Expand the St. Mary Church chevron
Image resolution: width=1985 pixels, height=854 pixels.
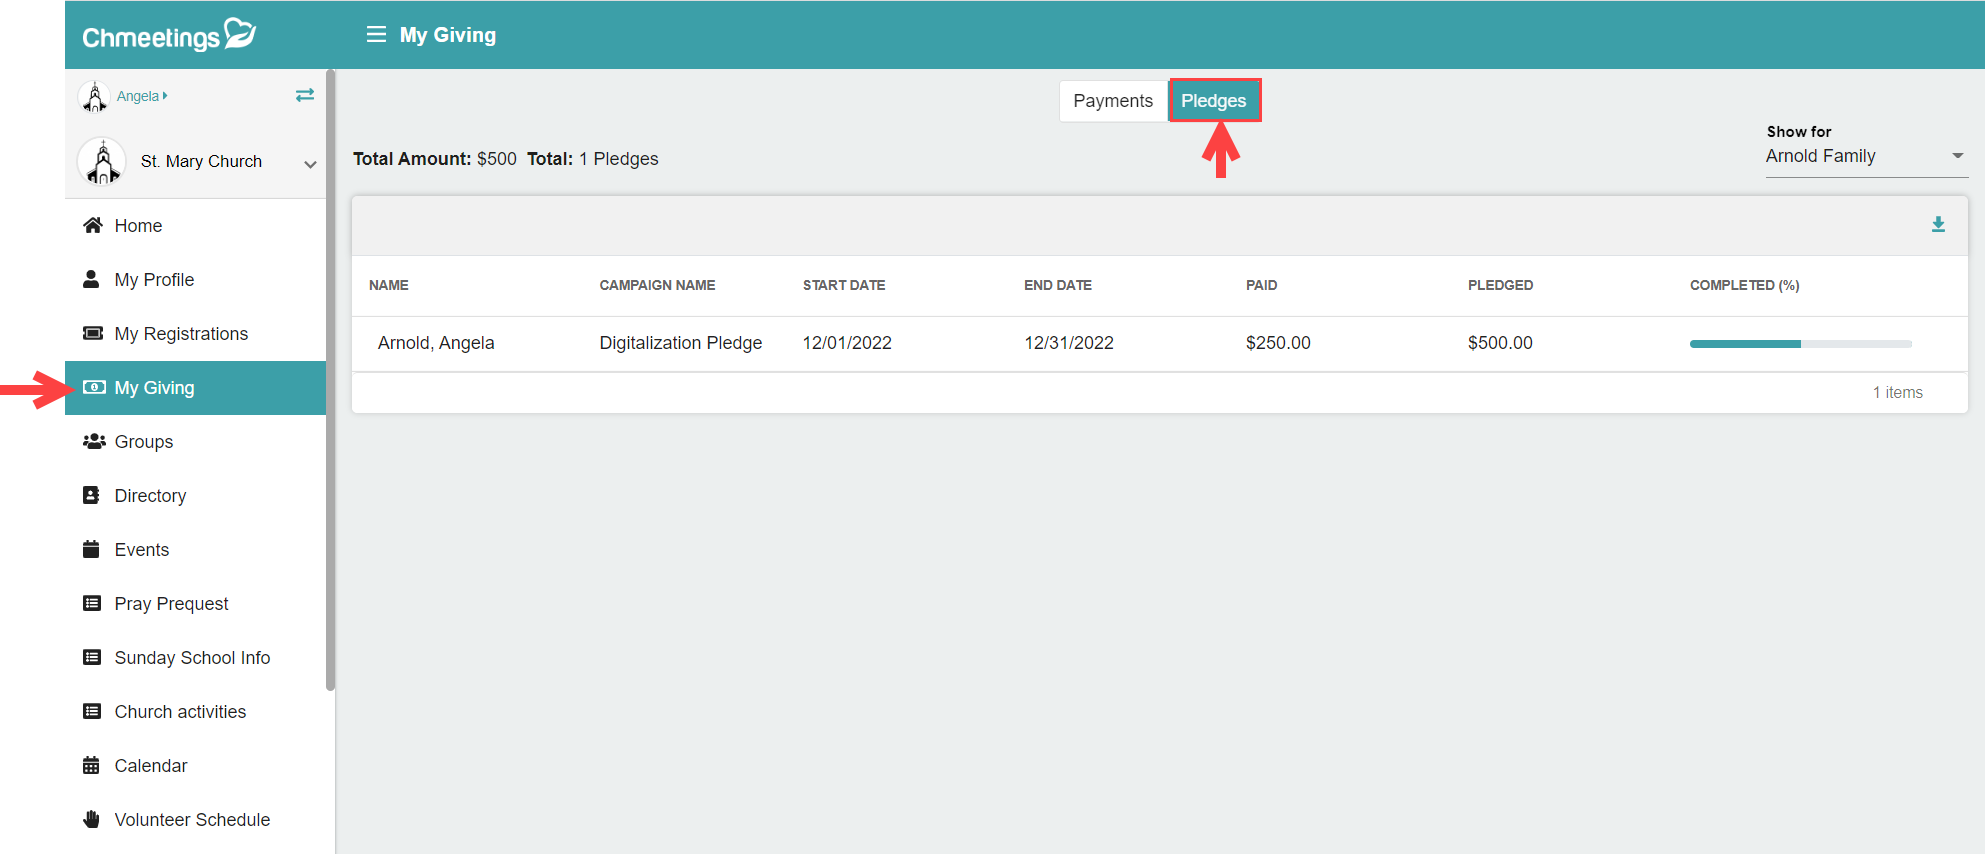coord(310,164)
